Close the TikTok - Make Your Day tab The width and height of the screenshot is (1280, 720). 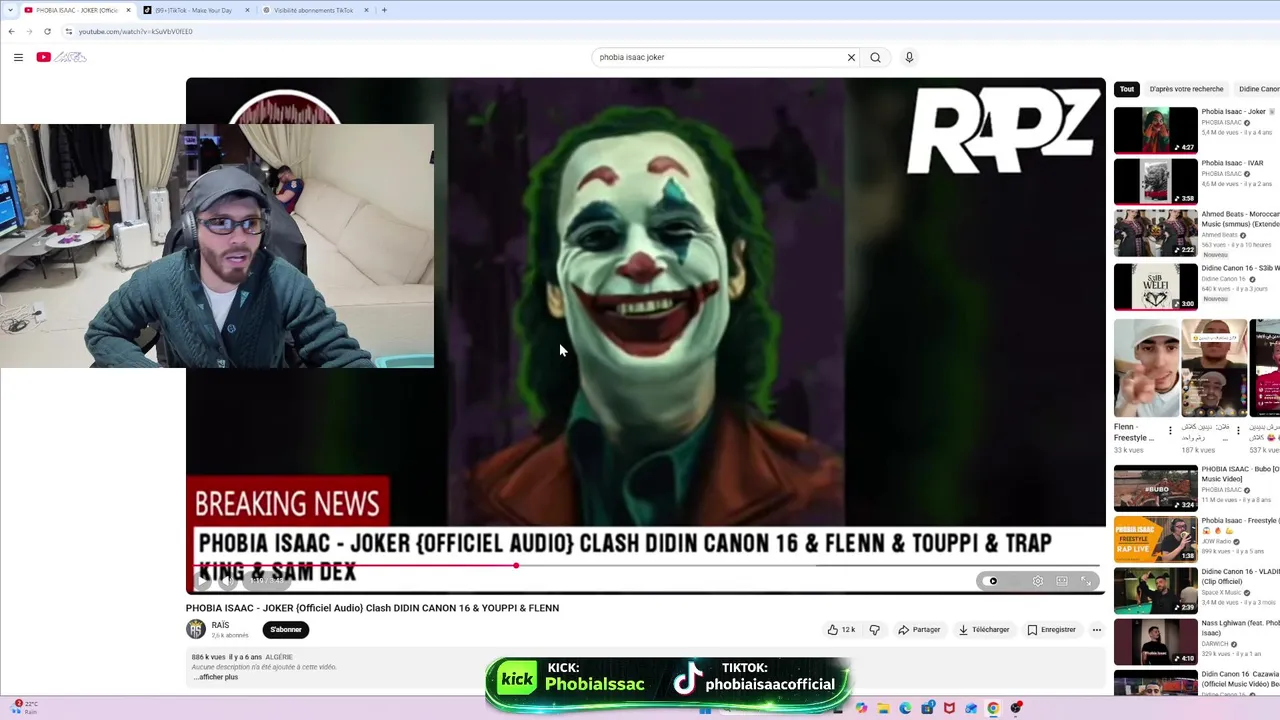pyautogui.click(x=247, y=10)
